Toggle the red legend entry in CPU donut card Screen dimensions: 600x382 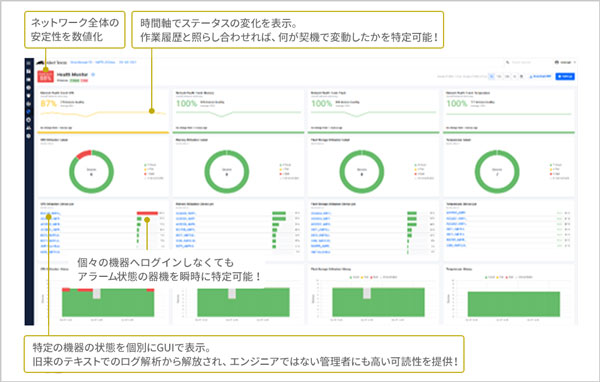[150, 174]
